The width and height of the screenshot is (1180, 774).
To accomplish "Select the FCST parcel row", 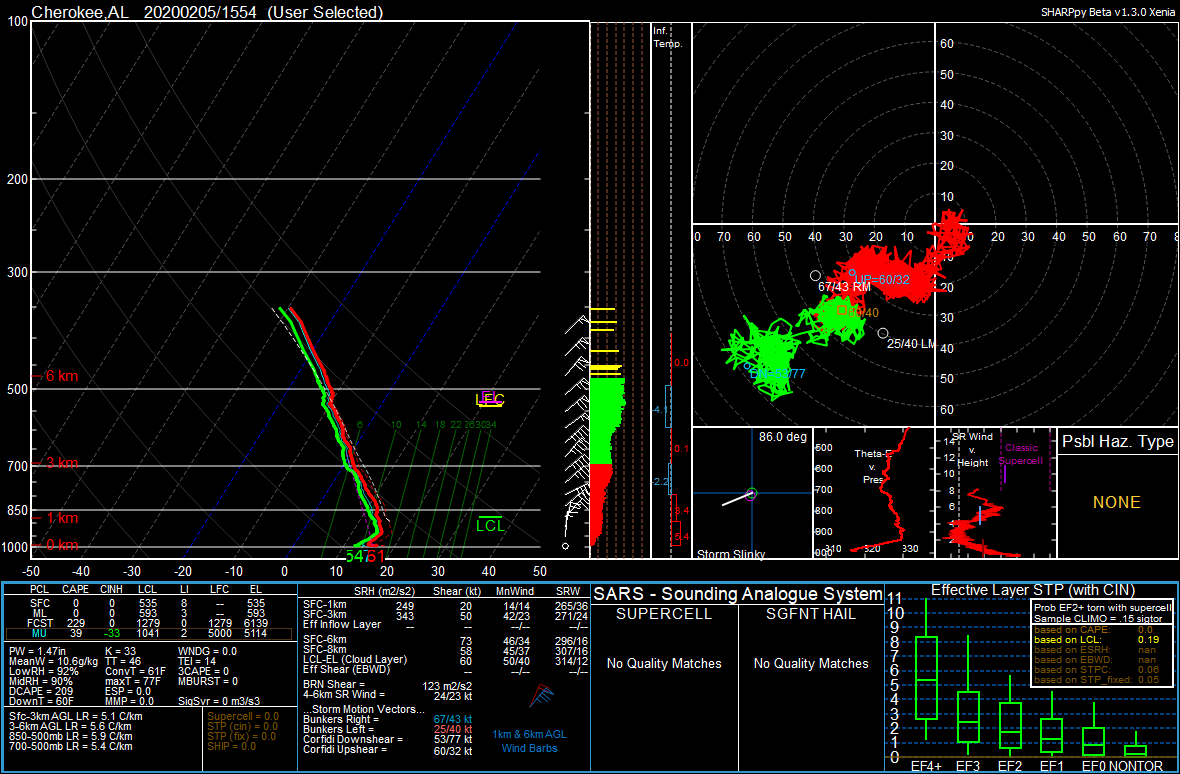I will click(x=148, y=622).
